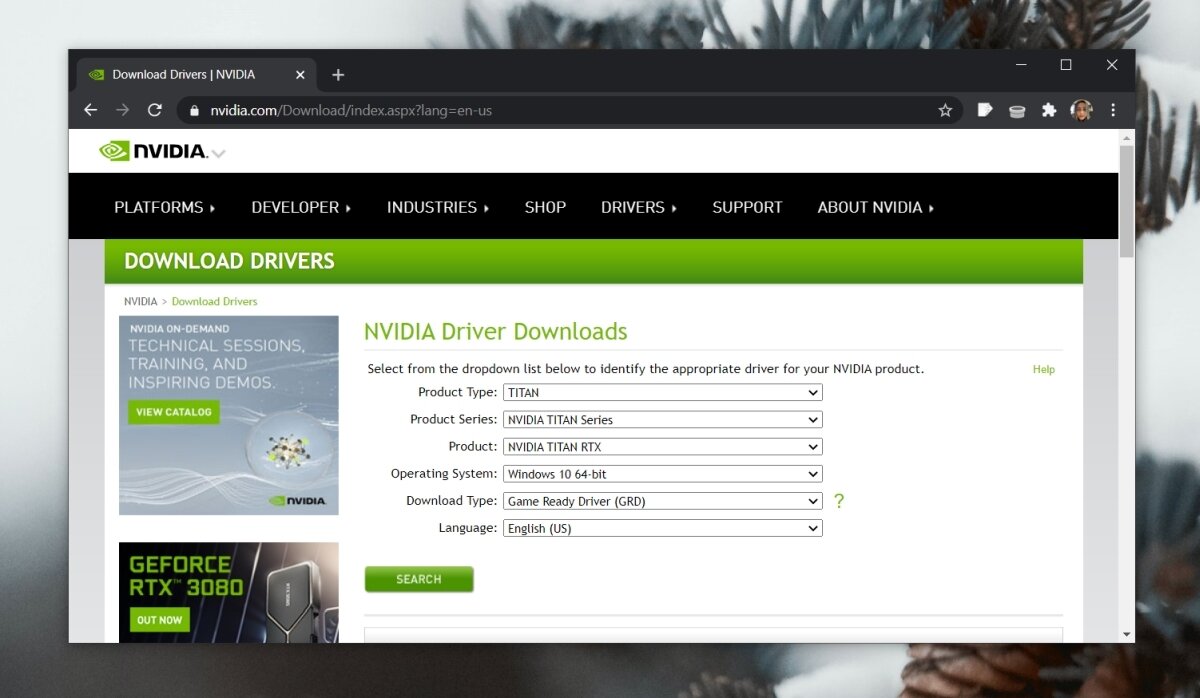This screenshot has width=1200, height=698.
Task: Open the reading list icon beside the star
Action: pyautogui.click(x=985, y=110)
